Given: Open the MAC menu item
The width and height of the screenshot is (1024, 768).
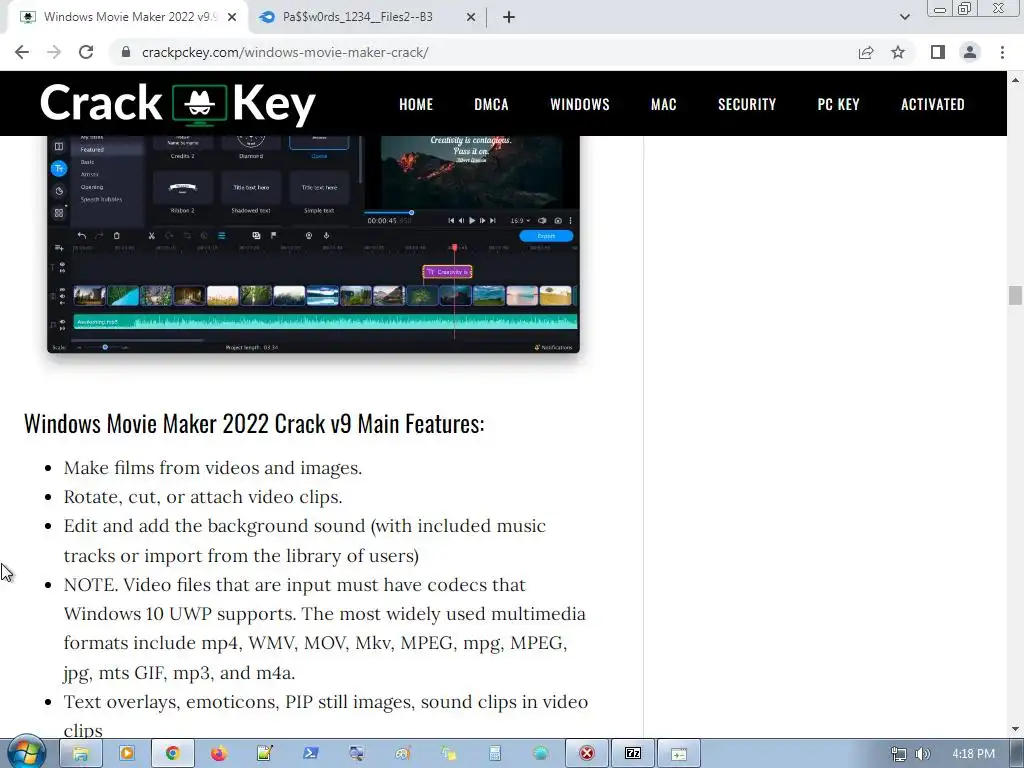Looking at the screenshot, I should (664, 104).
